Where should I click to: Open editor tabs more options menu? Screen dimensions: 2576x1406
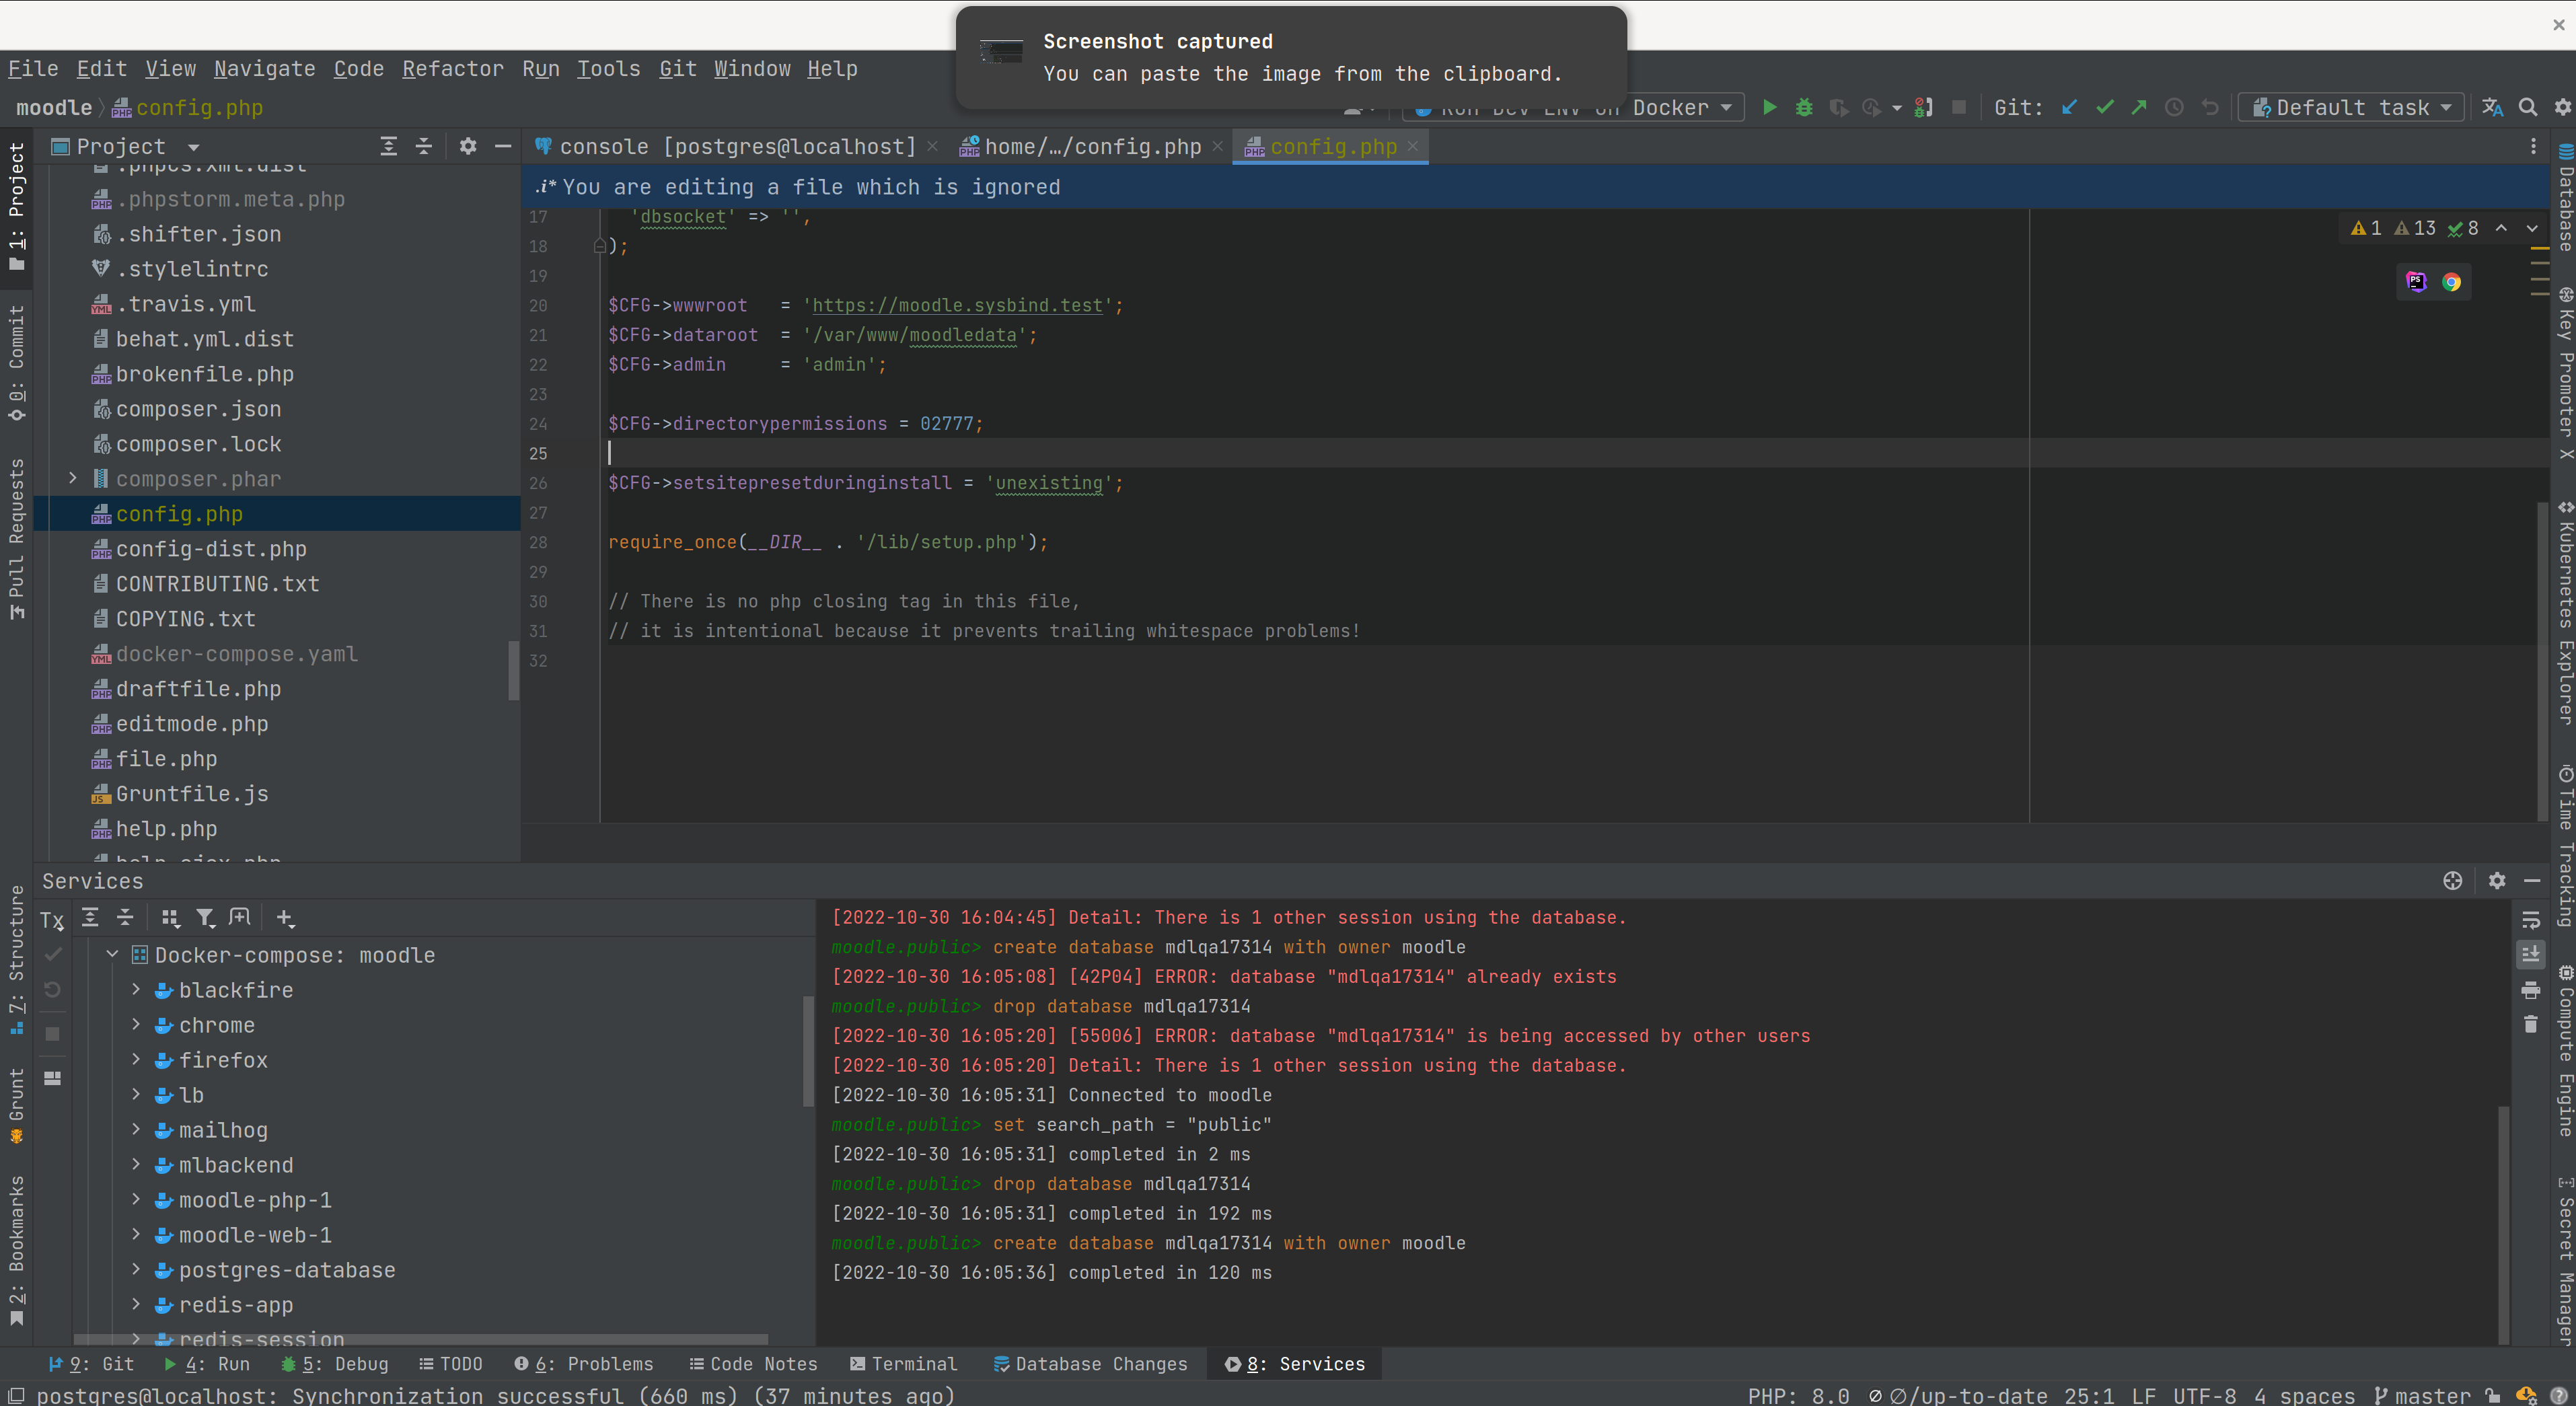(x=2533, y=147)
